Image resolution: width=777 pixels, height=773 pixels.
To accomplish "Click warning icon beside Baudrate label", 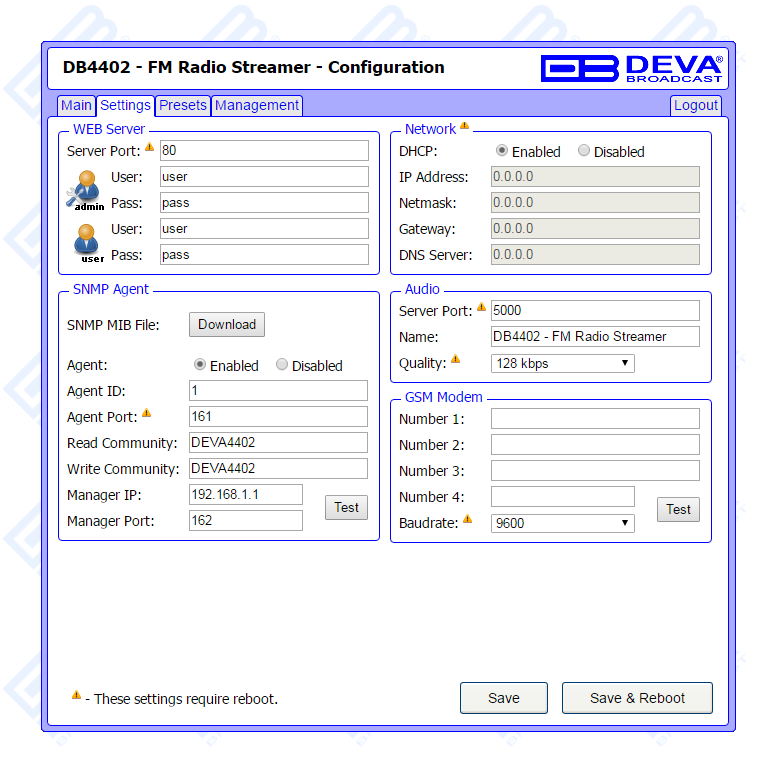I will 467,520.
